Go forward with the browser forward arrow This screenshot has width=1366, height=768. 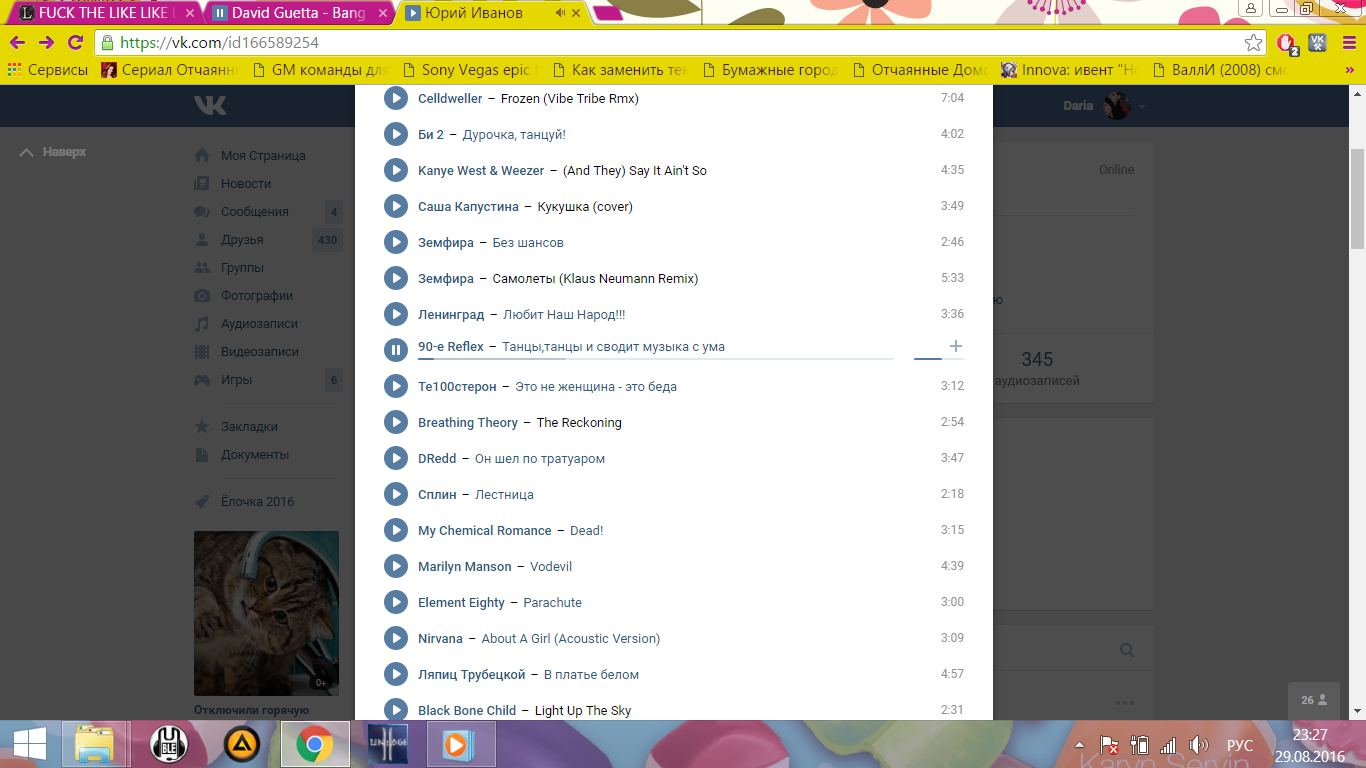(46, 42)
